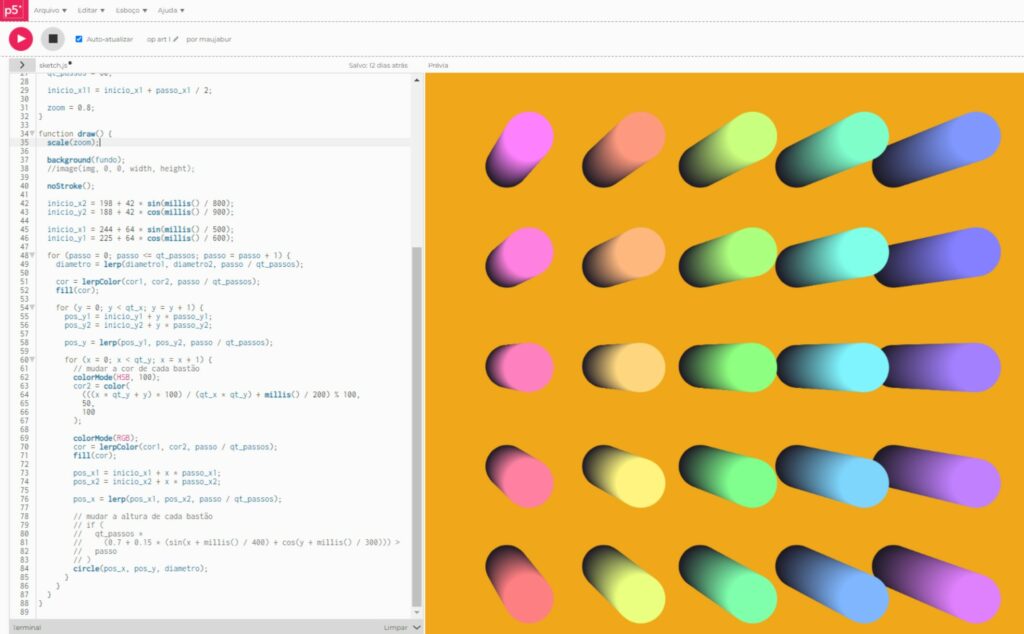The width and height of the screenshot is (1024, 634).
Task: Click the maujabur author link
Action: click(x=216, y=39)
